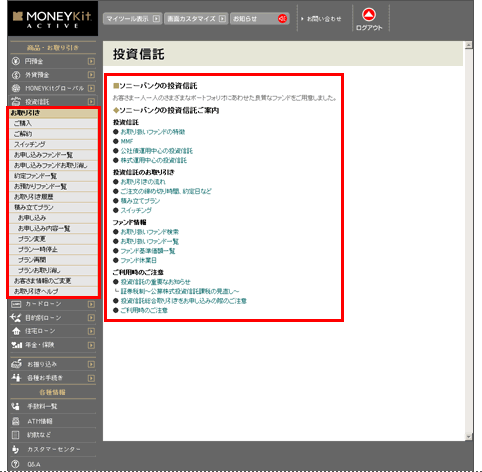Click the 約款など book icon
482x472 pixels.
pos(15,435)
